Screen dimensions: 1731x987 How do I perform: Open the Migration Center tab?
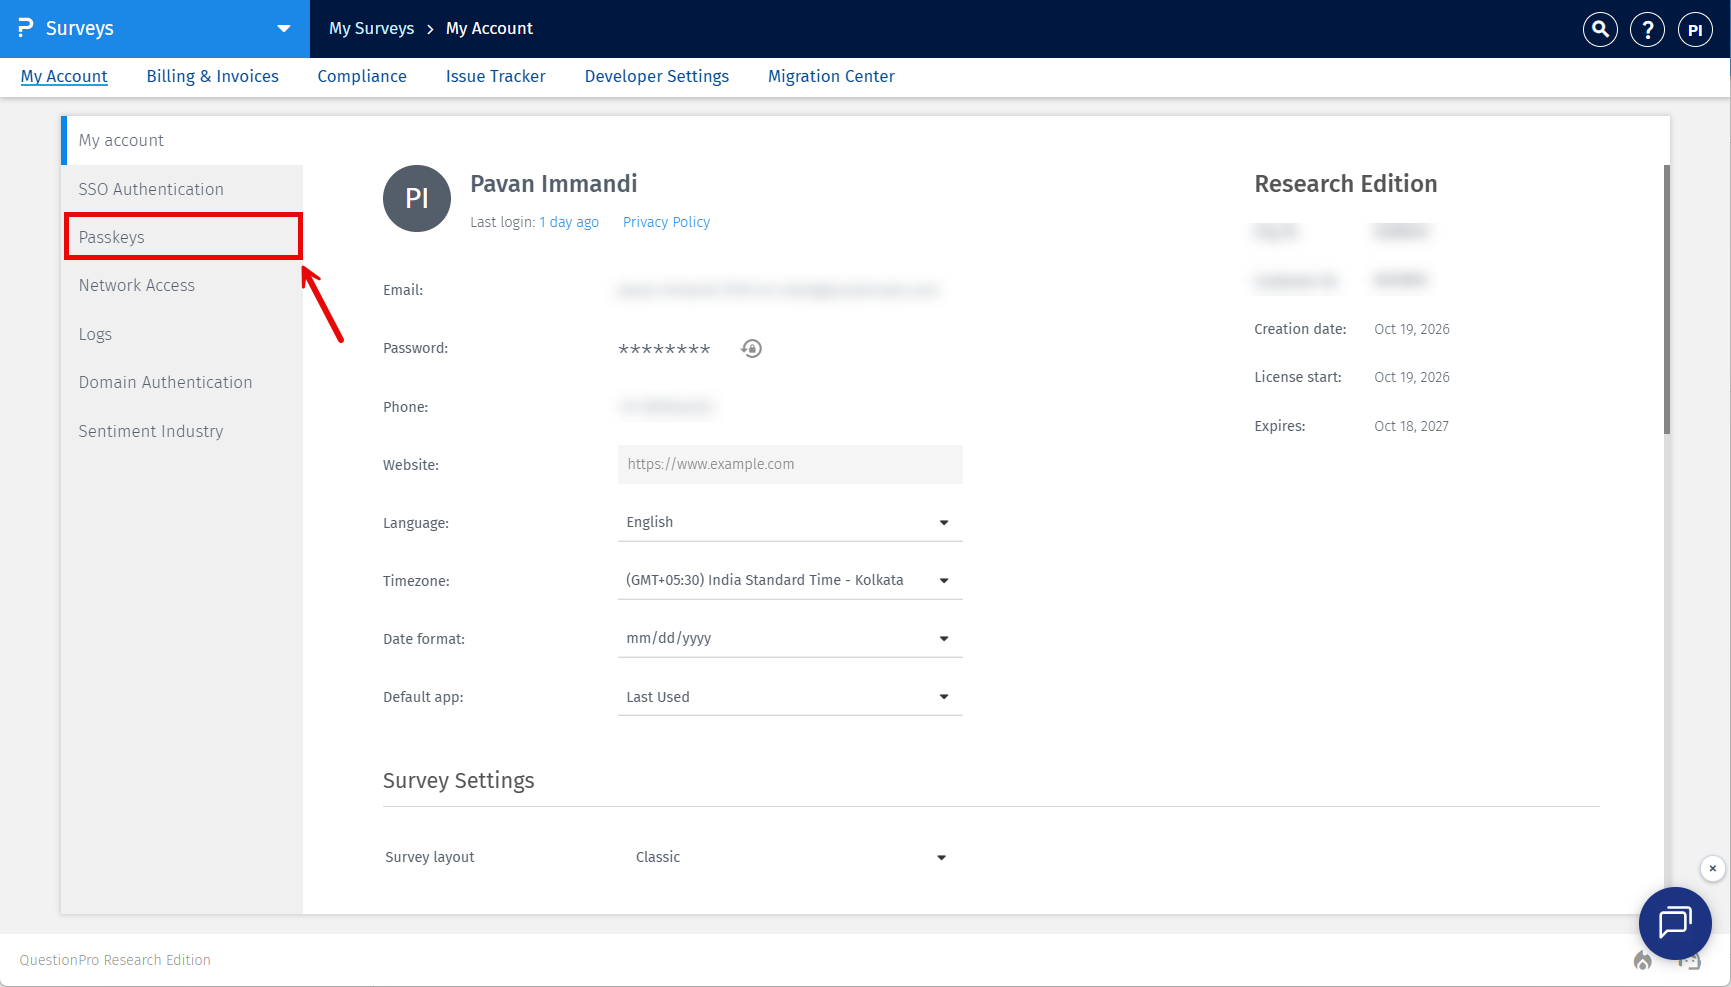pos(831,76)
